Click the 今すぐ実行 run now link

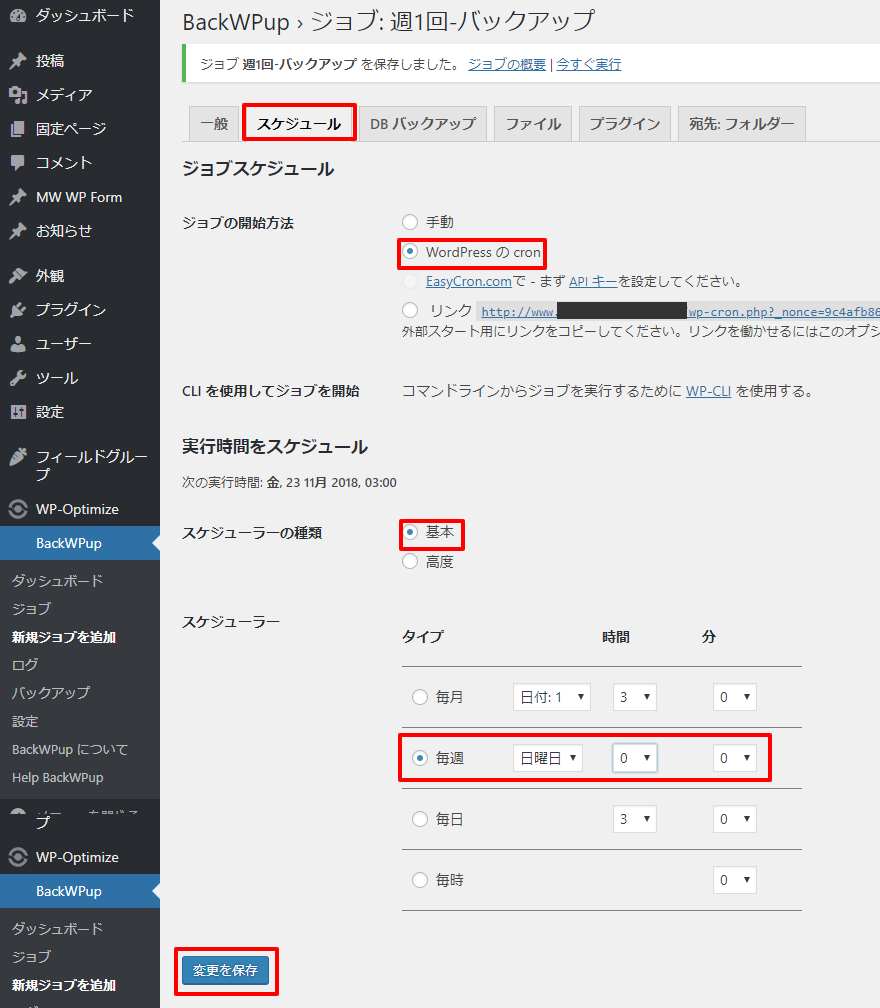(588, 64)
